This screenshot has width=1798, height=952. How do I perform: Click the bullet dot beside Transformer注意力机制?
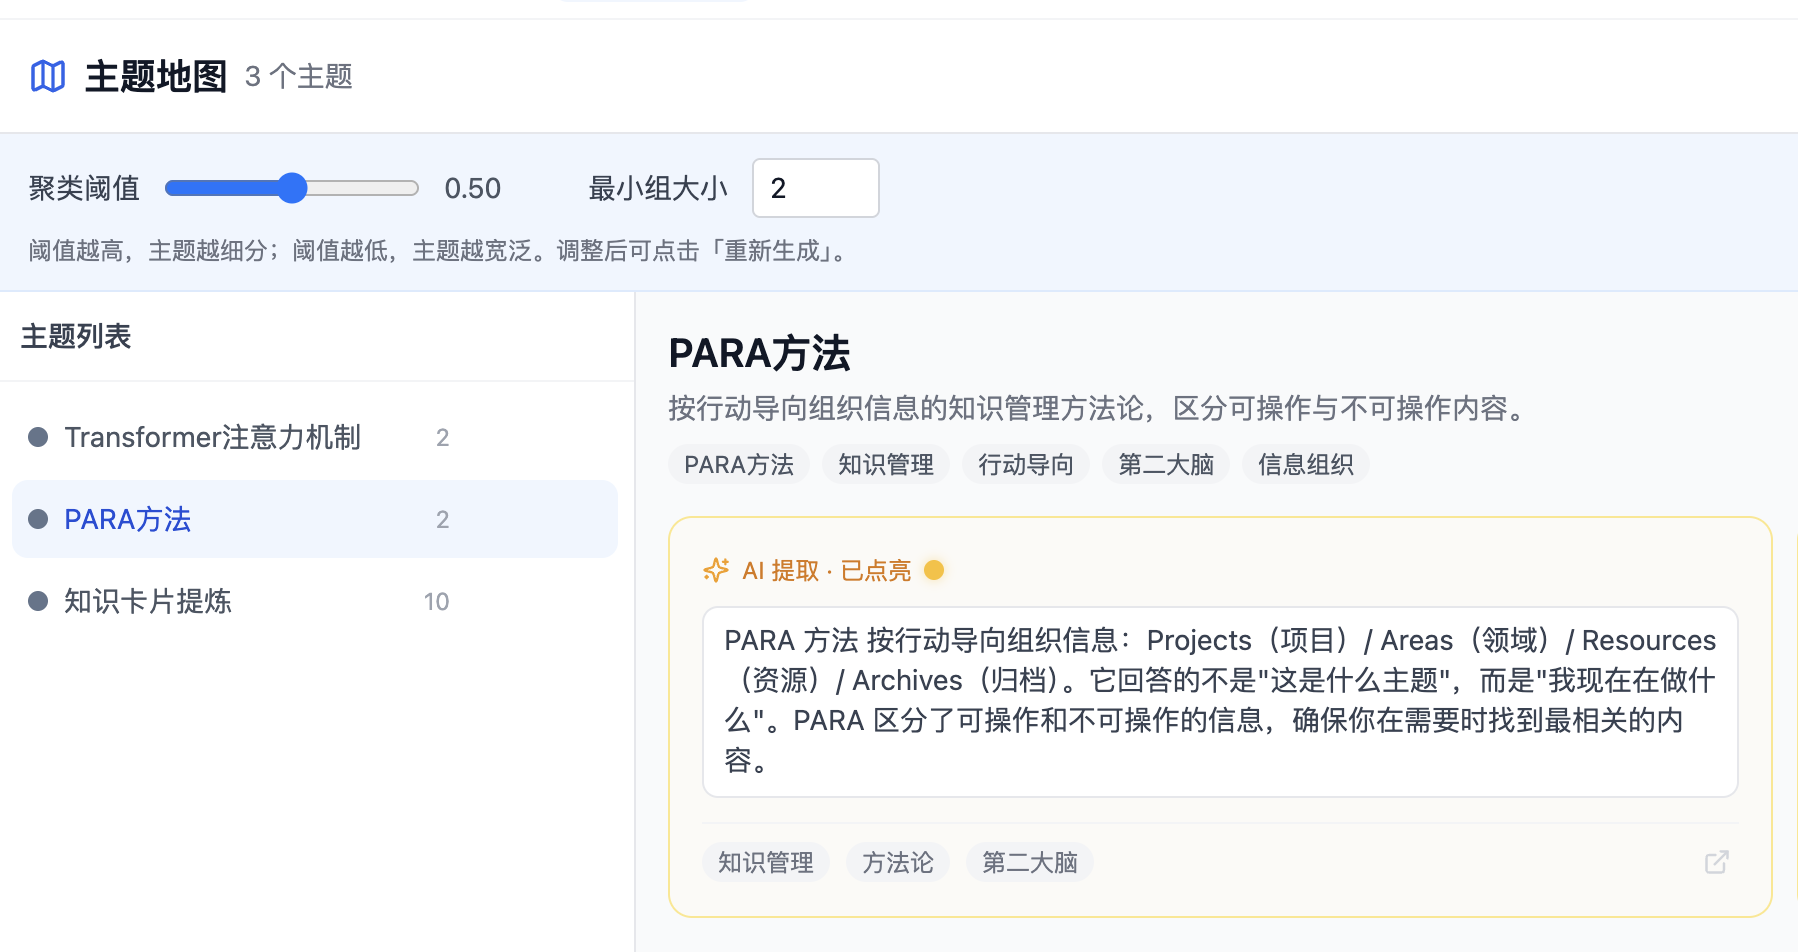click(38, 437)
